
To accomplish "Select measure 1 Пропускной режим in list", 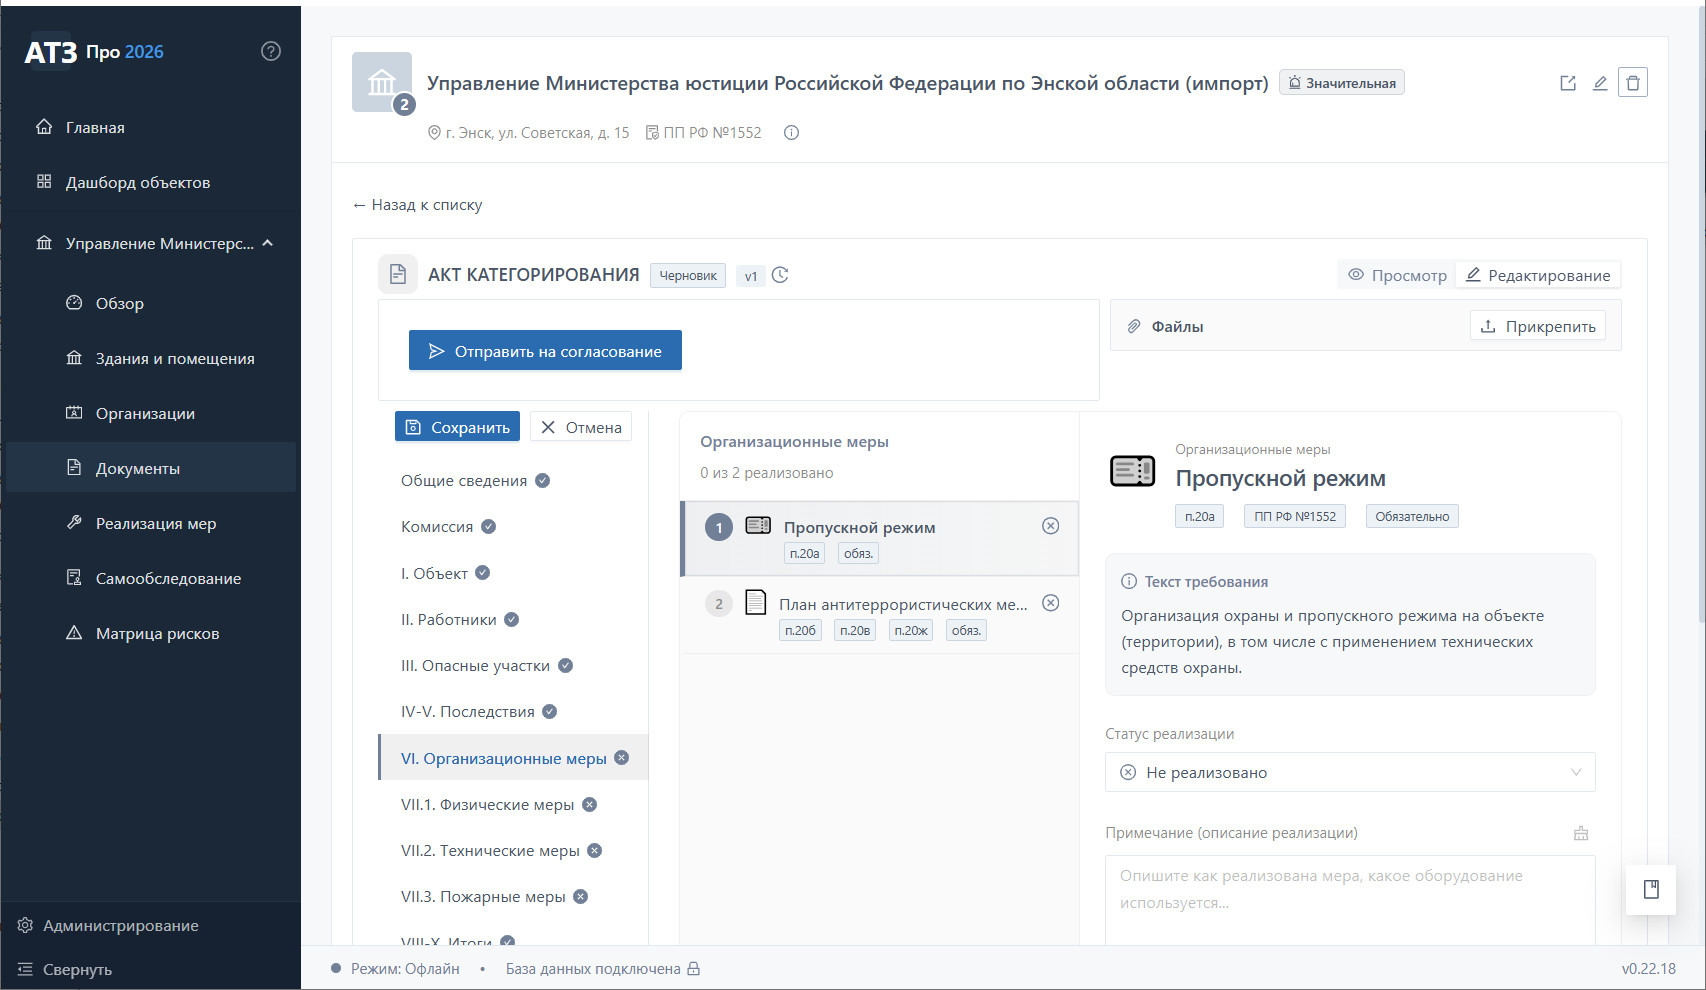I will click(x=879, y=538).
